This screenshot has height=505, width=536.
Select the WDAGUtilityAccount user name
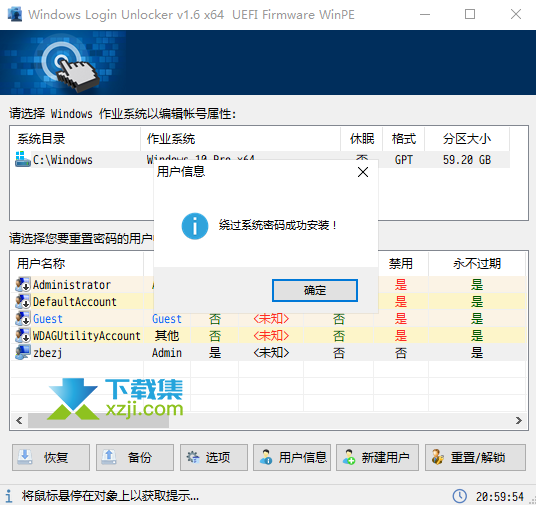(86, 336)
